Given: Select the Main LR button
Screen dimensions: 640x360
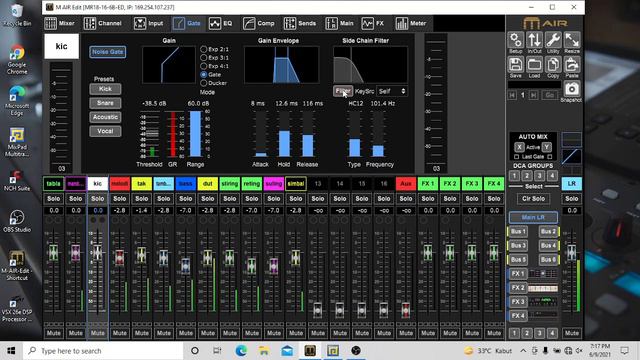Looking at the screenshot, I should click(x=533, y=217).
